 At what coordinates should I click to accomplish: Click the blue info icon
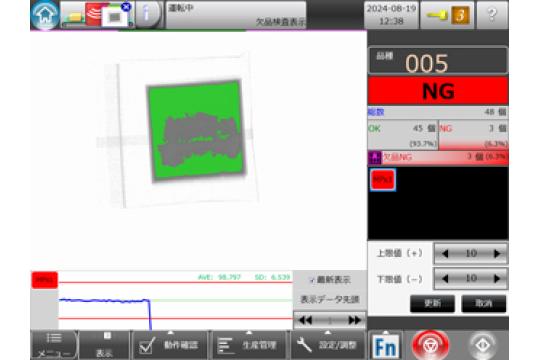click(148, 14)
